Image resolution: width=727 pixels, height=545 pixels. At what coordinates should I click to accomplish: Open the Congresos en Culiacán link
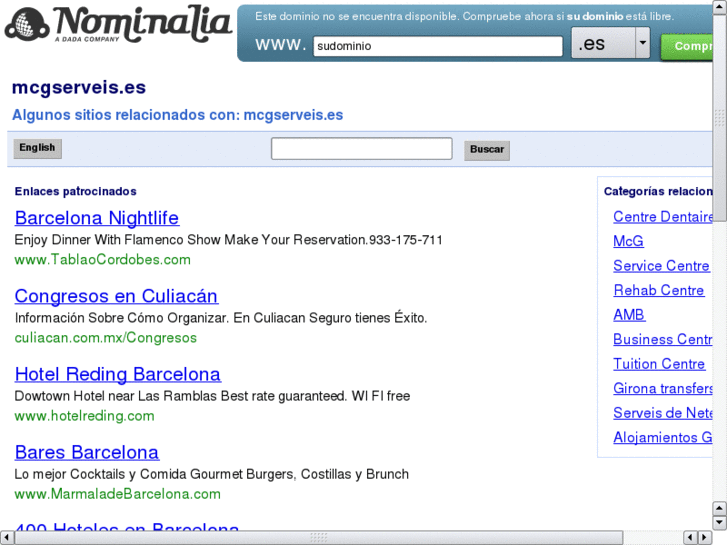pos(116,296)
